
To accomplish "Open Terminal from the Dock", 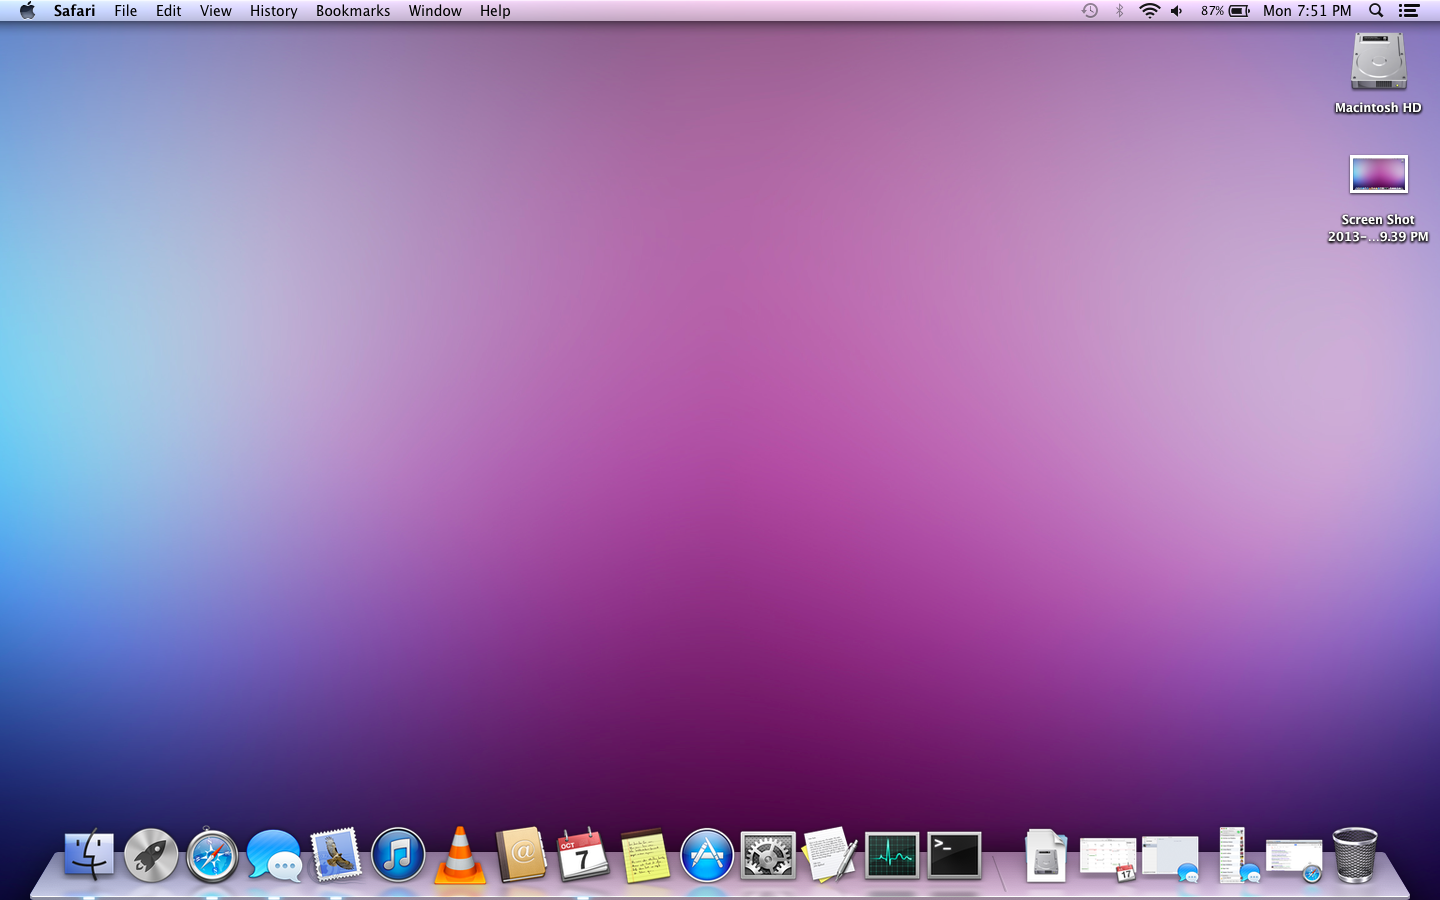I will (954, 856).
